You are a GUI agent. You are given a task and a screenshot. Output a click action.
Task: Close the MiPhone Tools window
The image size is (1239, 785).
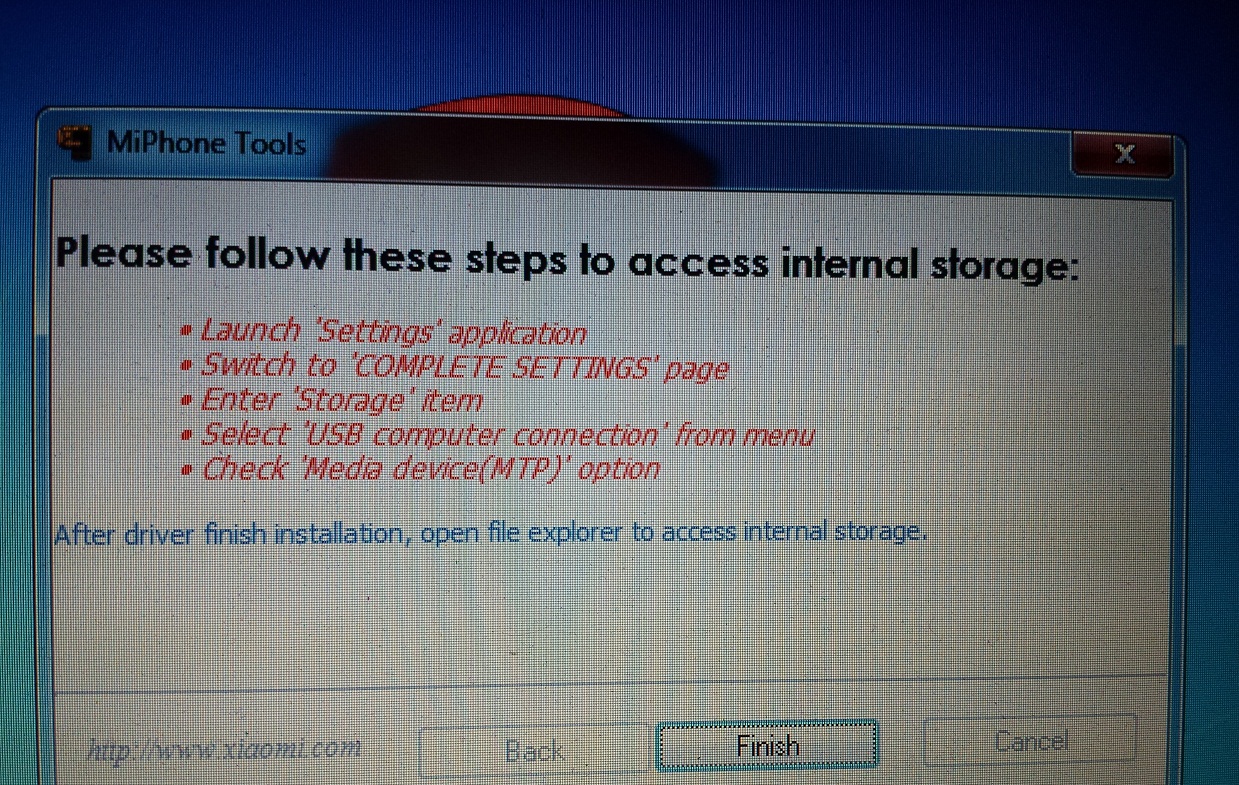[x=1124, y=154]
